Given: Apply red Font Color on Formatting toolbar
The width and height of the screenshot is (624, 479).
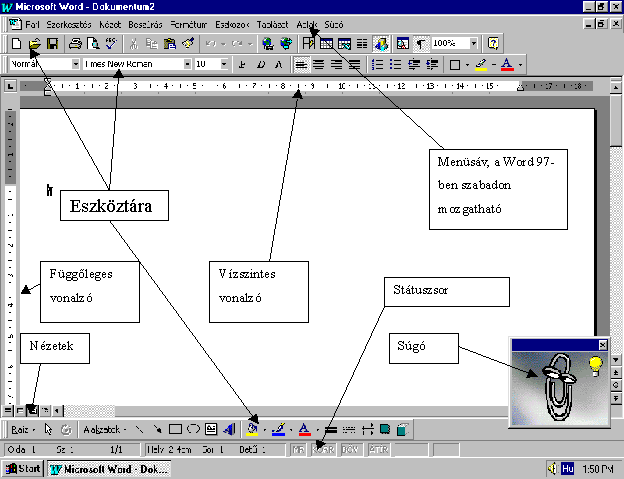Looking at the screenshot, I should click(507, 64).
